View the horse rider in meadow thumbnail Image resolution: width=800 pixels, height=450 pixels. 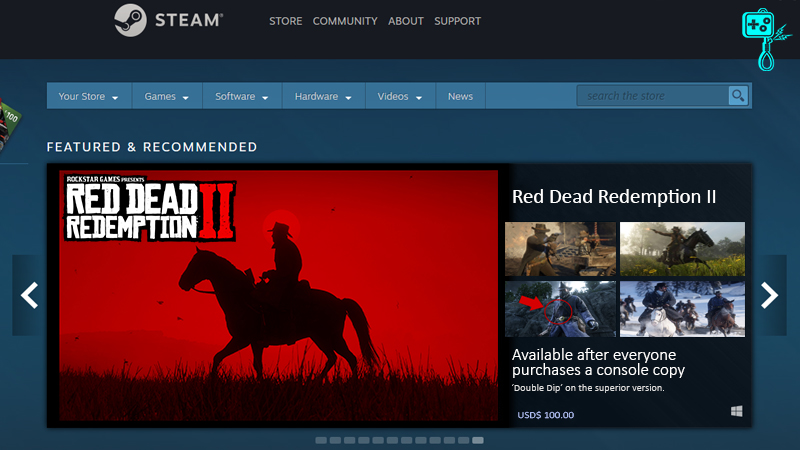pos(682,249)
